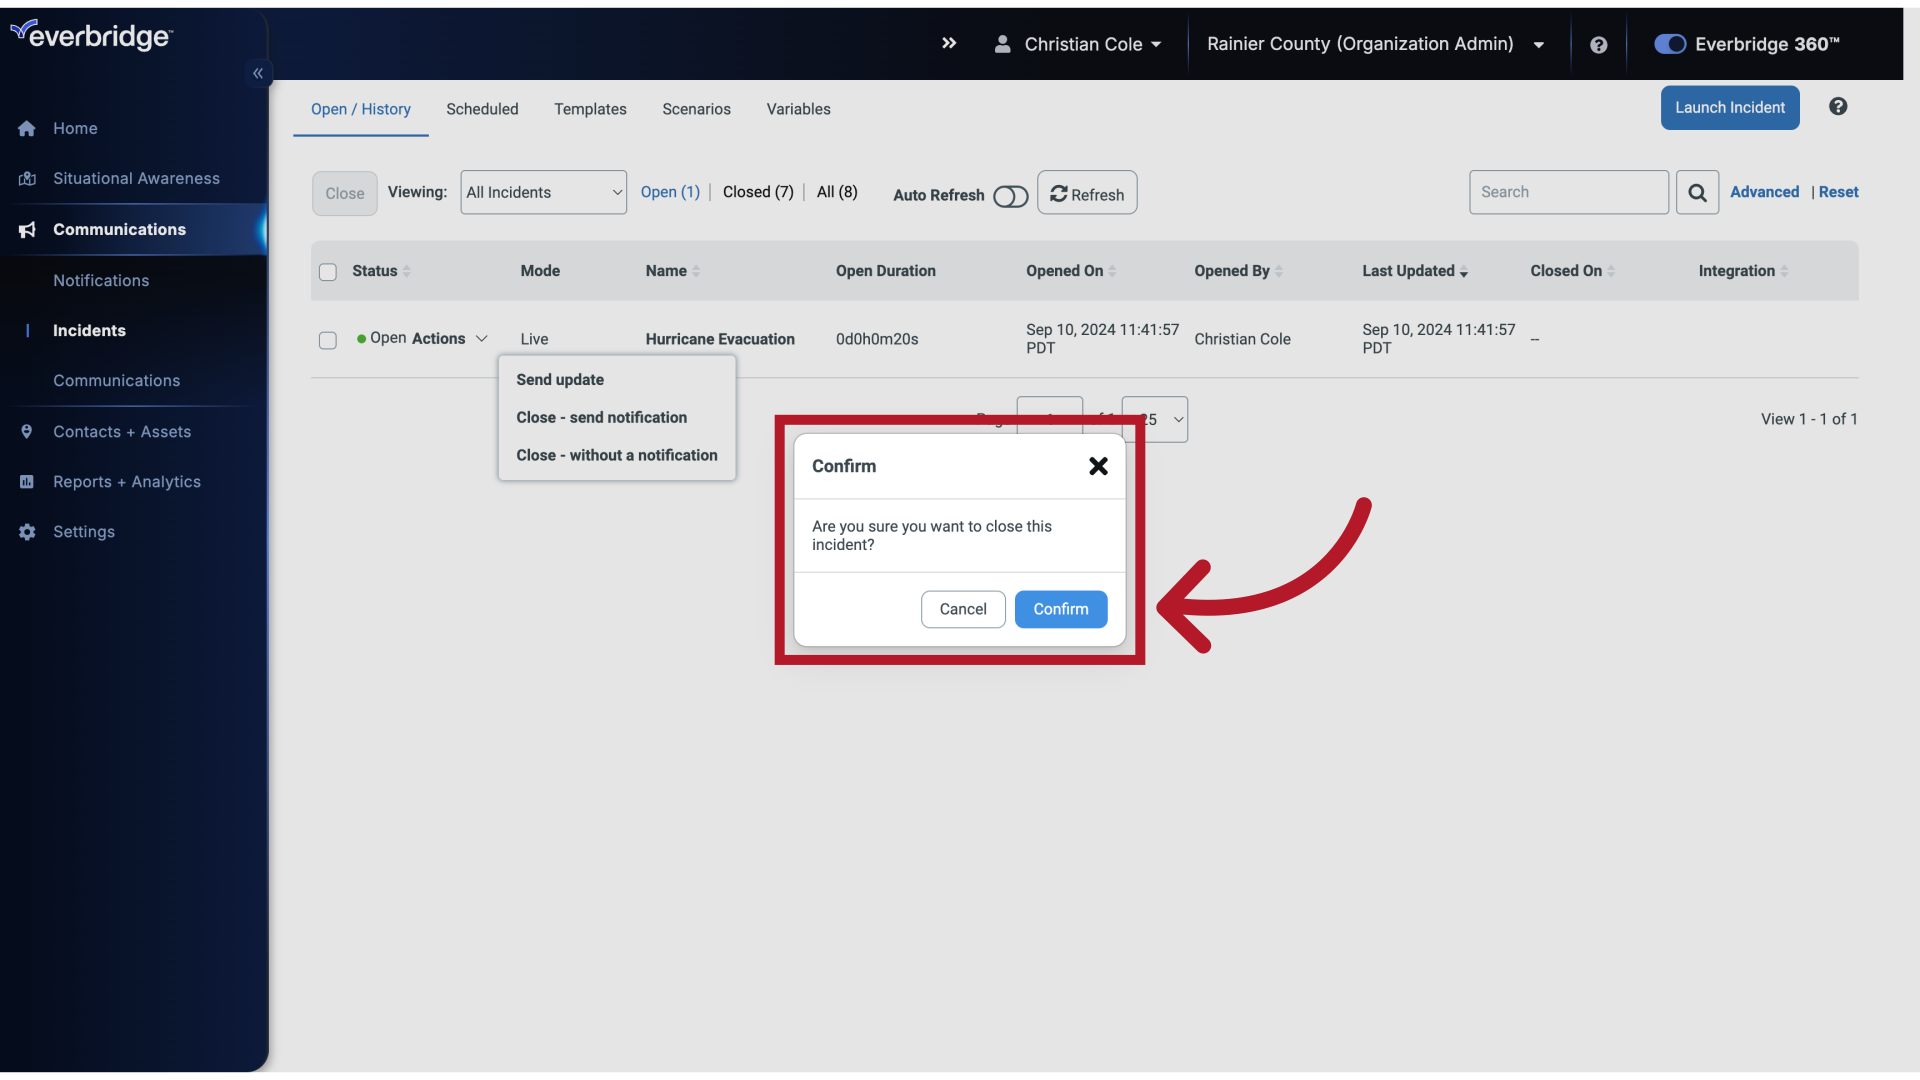Open the Hurricane Evacuation incident name
This screenshot has height=1080, width=1920.
pos(720,340)
